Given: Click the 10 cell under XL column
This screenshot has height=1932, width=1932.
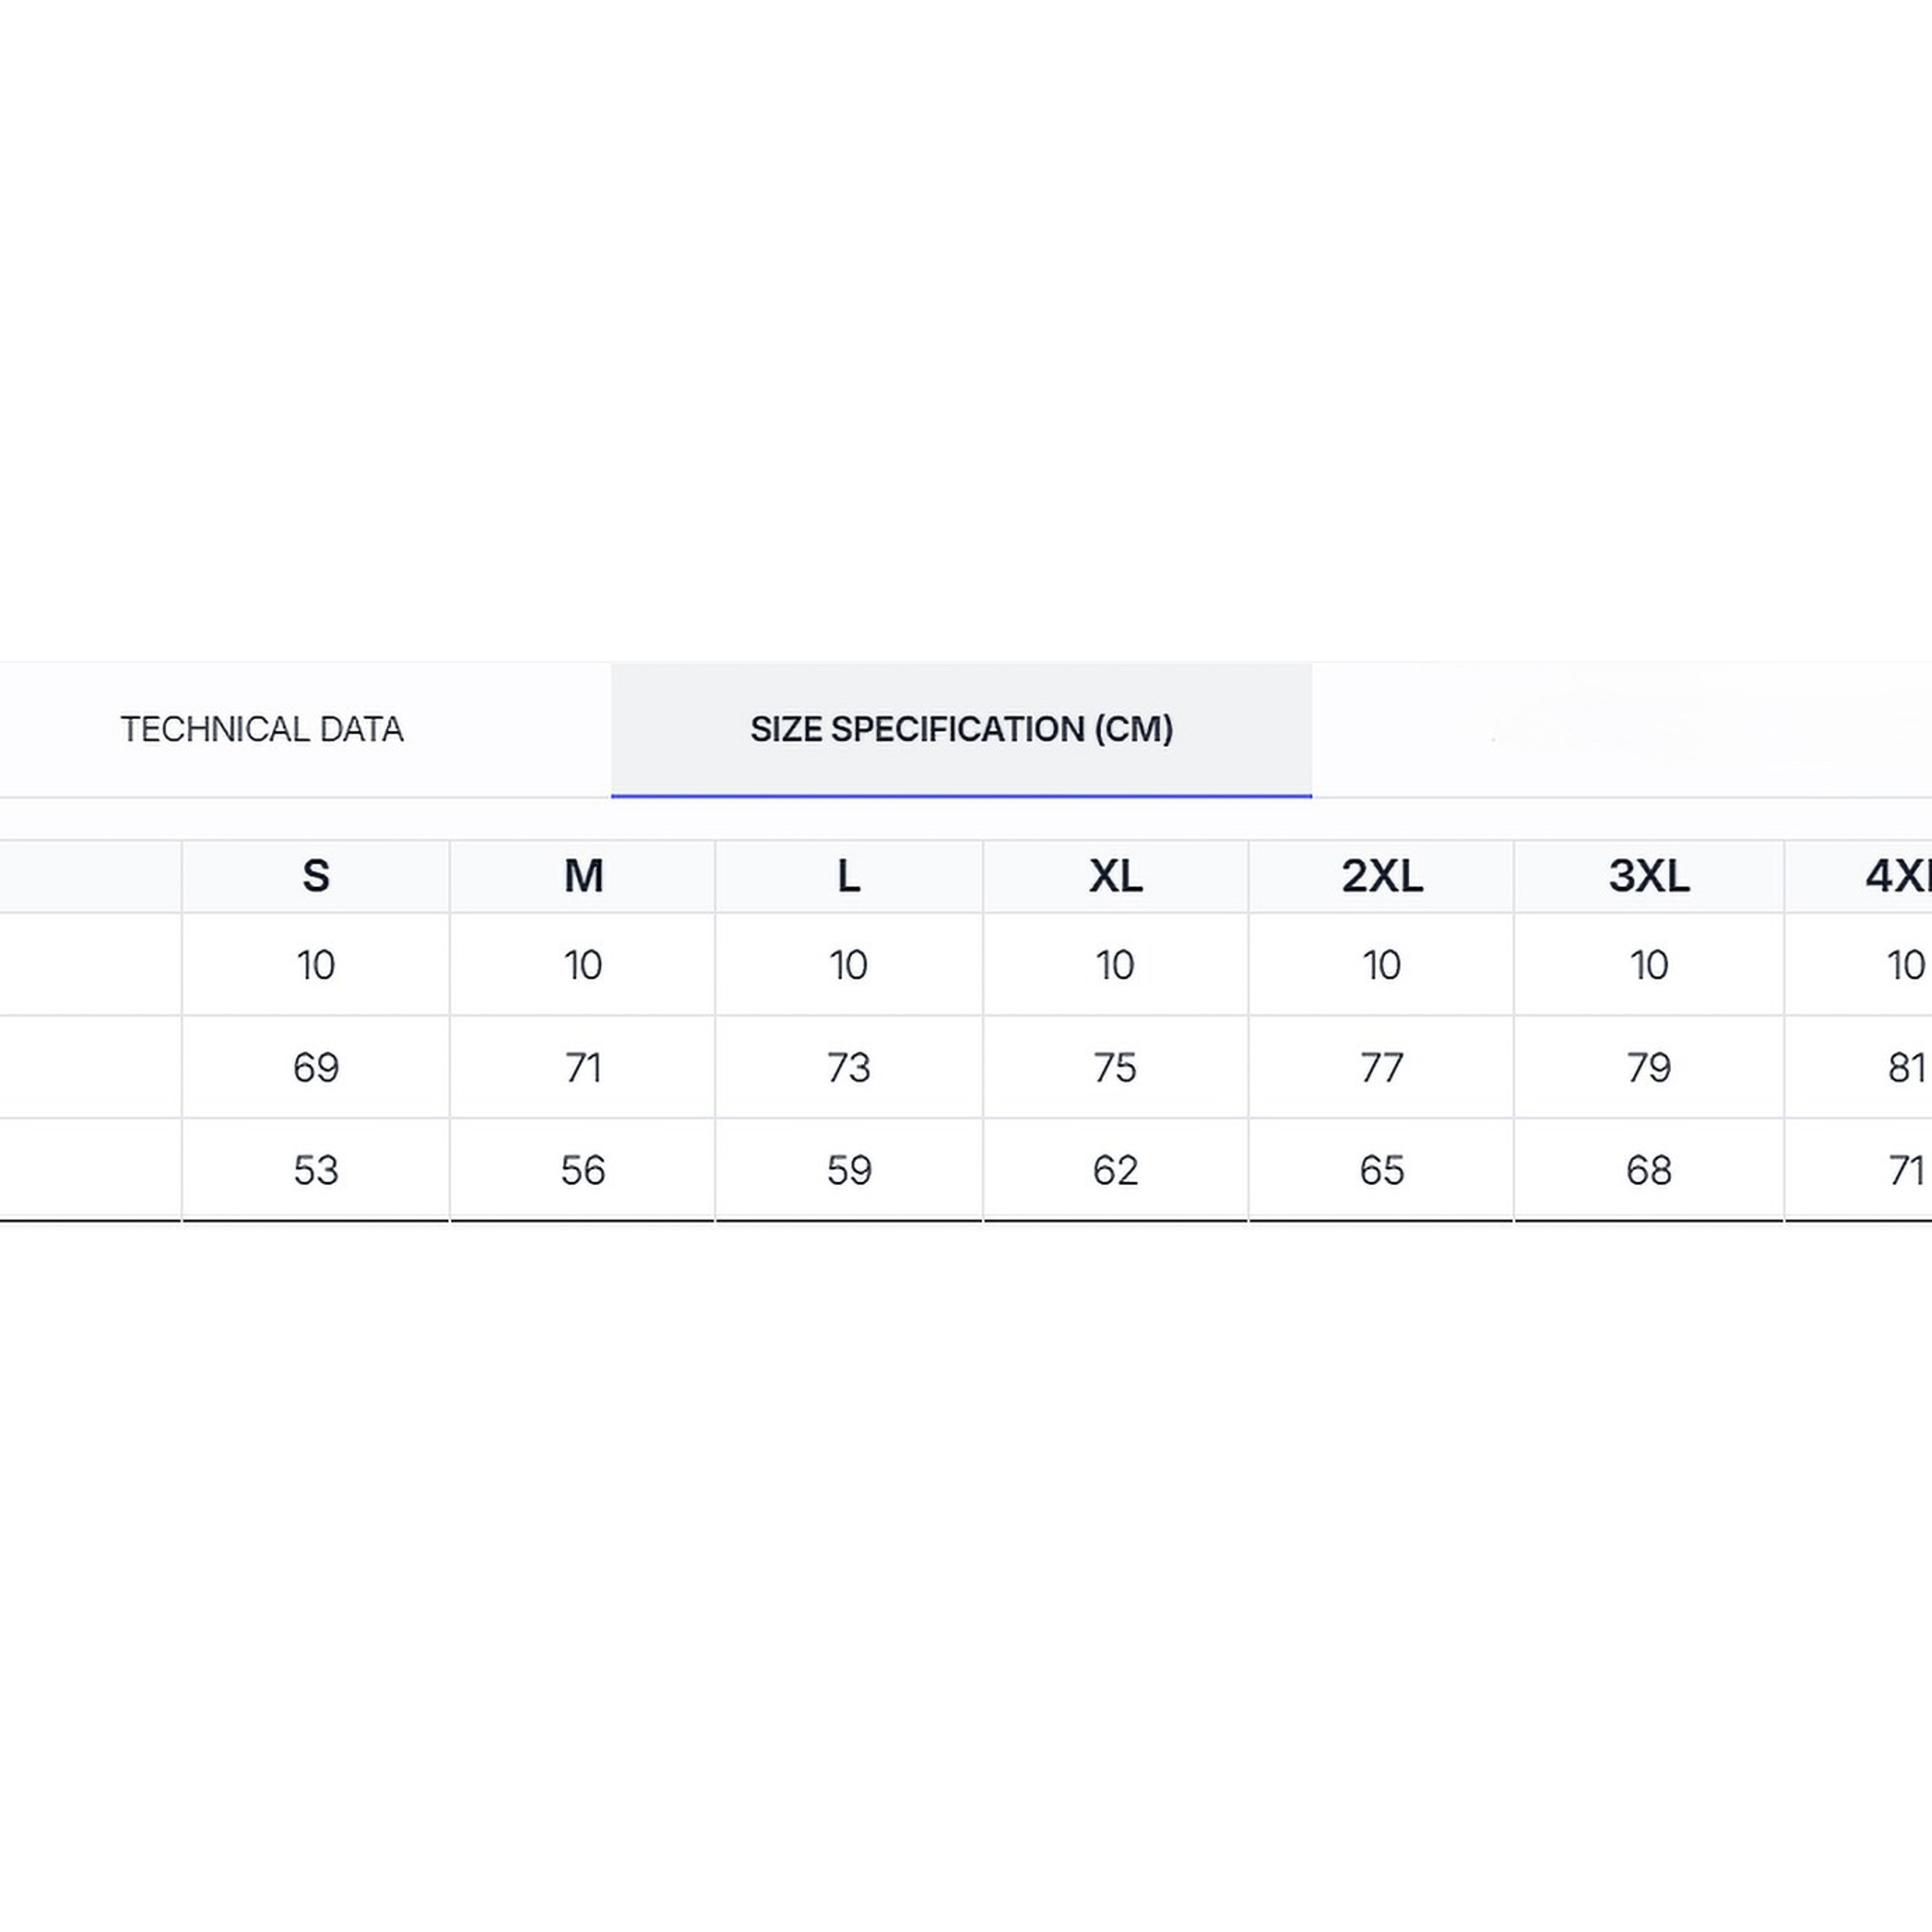Looking at the screenshot, I should pyautogui.click(x=1115, y=965).
